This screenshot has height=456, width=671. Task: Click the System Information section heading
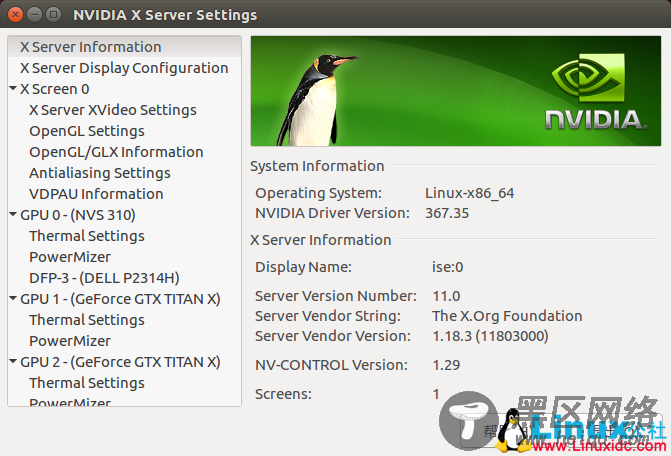pos(317,166)
